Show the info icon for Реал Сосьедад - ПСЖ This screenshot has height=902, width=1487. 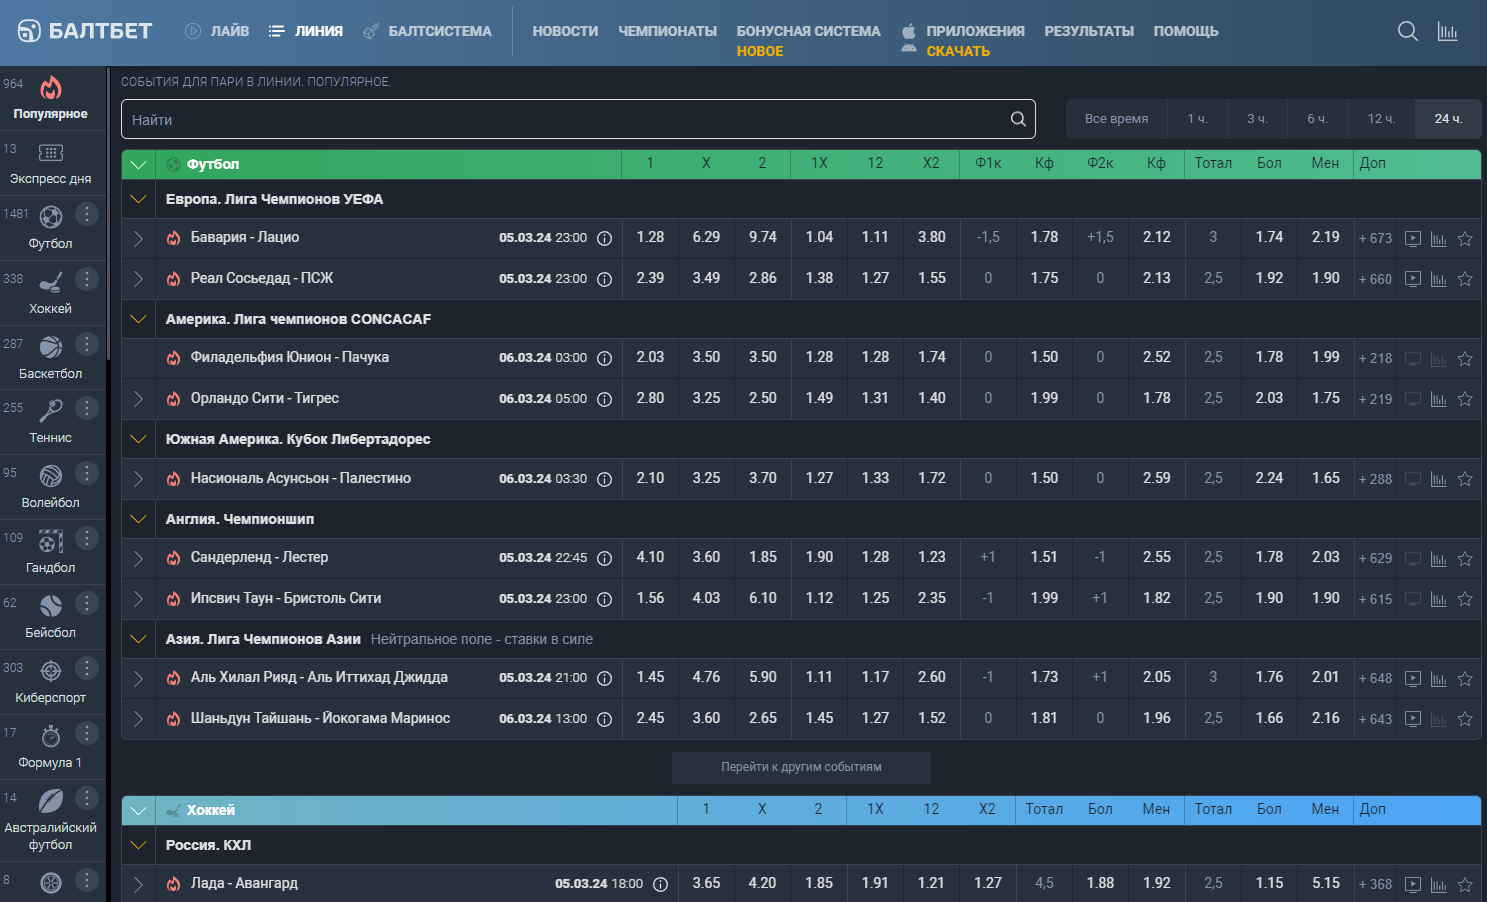point(604,279)
